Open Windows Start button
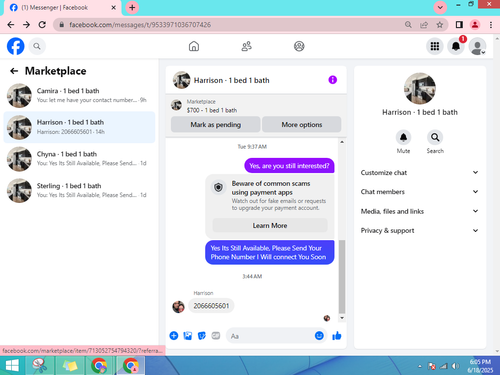This screenshot has width=500, height=375. pos(12,366)
